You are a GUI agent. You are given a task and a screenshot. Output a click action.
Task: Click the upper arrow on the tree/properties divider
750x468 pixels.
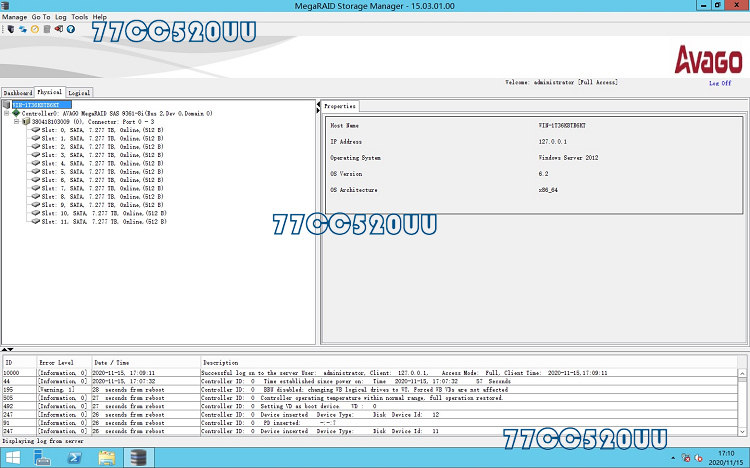click(x=318, y=104)
